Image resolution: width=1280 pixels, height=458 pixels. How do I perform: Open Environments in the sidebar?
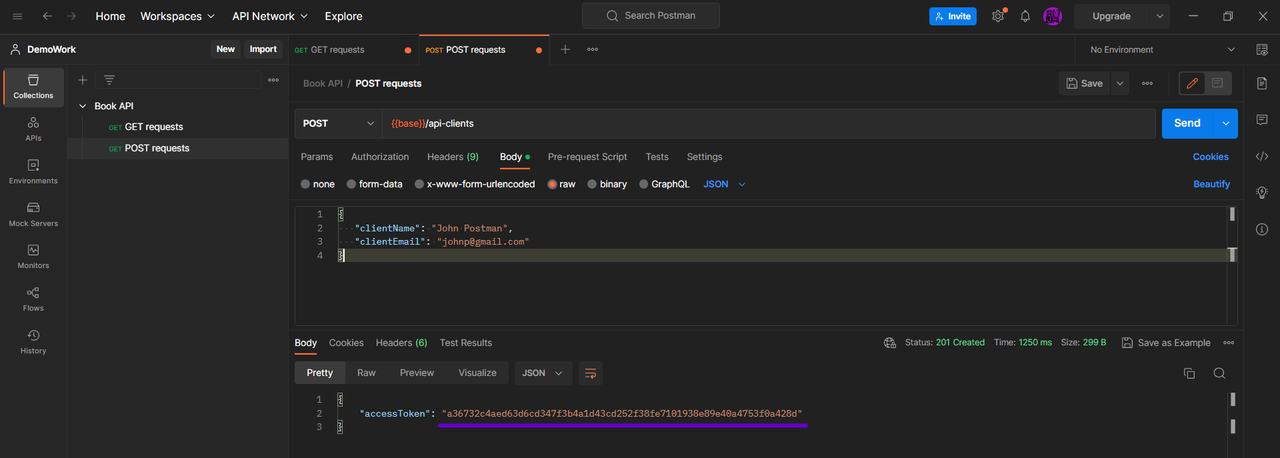tap(33, 172)
